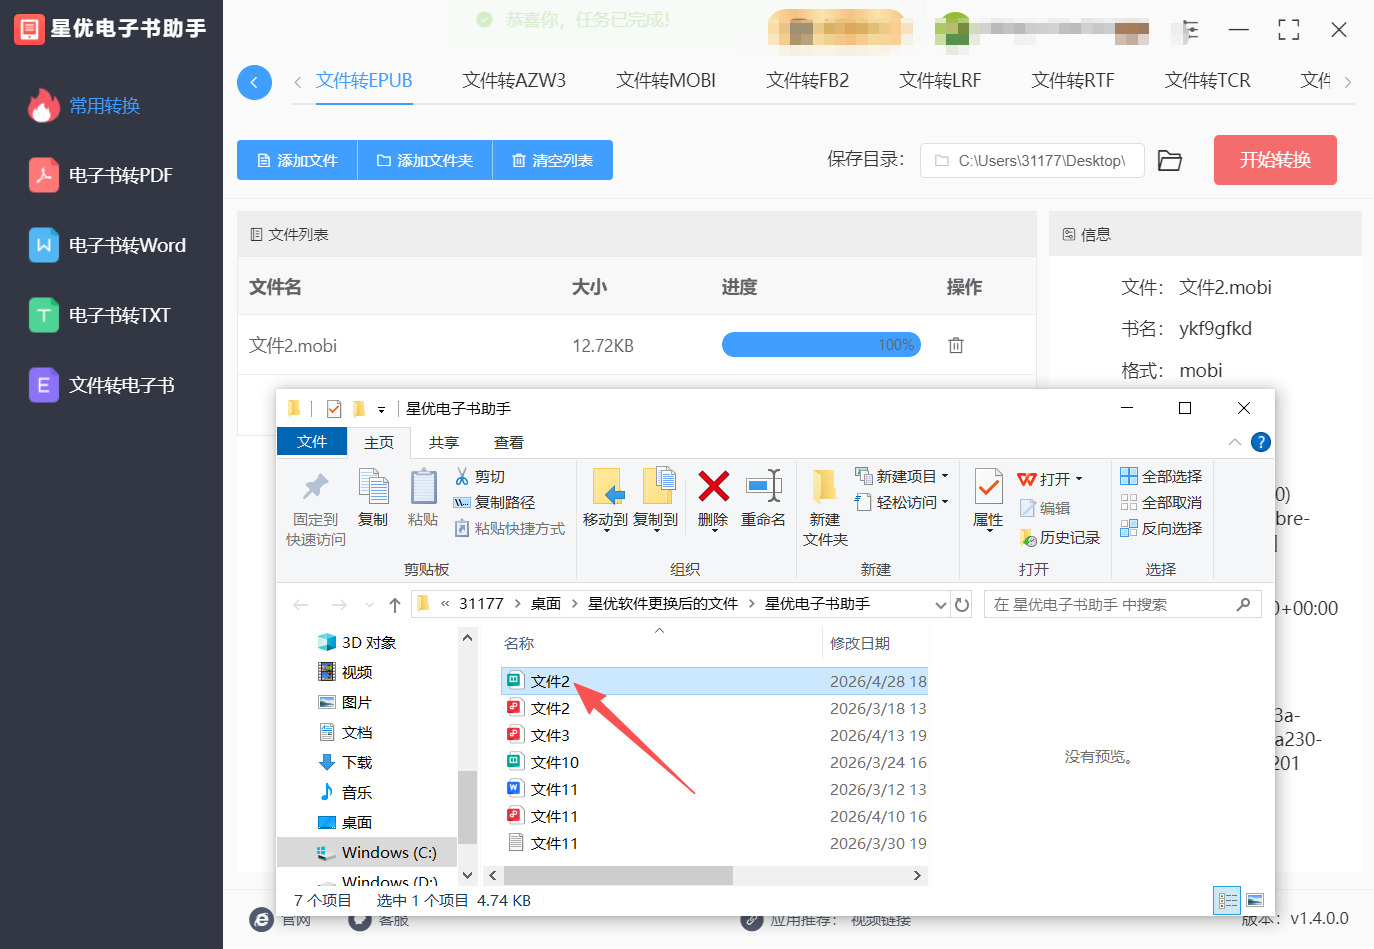Image resolution: width=1374 pixels, height=949 pixels.
Task: Click 桌面 in the address breadcrumb
Action: (546, 604)
